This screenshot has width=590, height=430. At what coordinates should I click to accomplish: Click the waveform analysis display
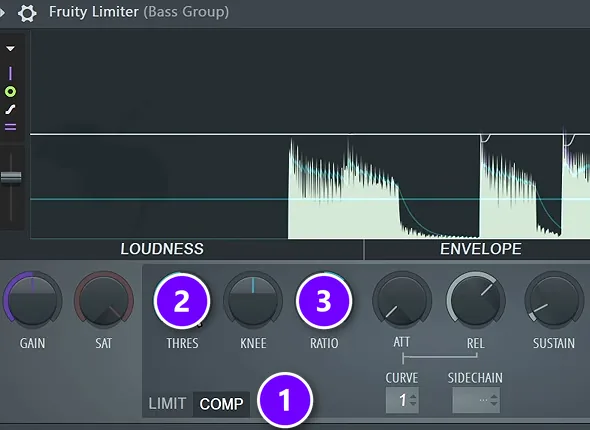310,134
